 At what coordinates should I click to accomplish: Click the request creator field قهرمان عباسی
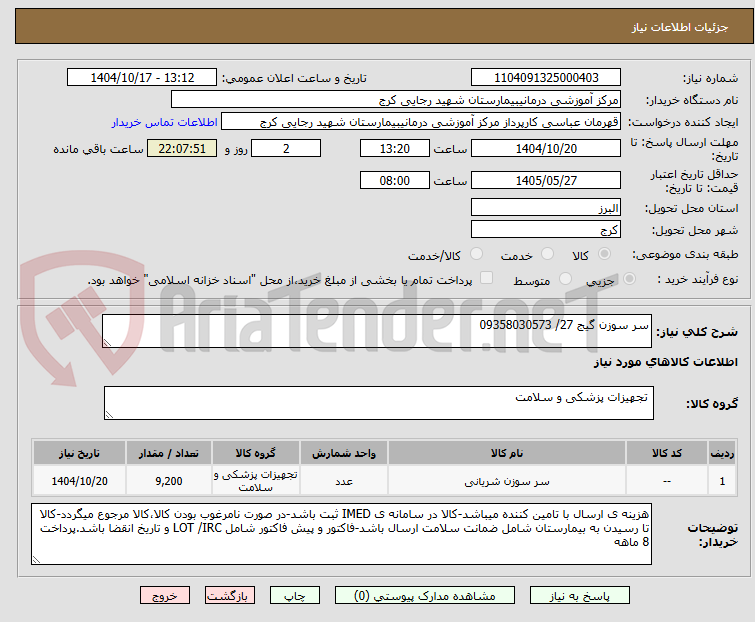point(421,122)
